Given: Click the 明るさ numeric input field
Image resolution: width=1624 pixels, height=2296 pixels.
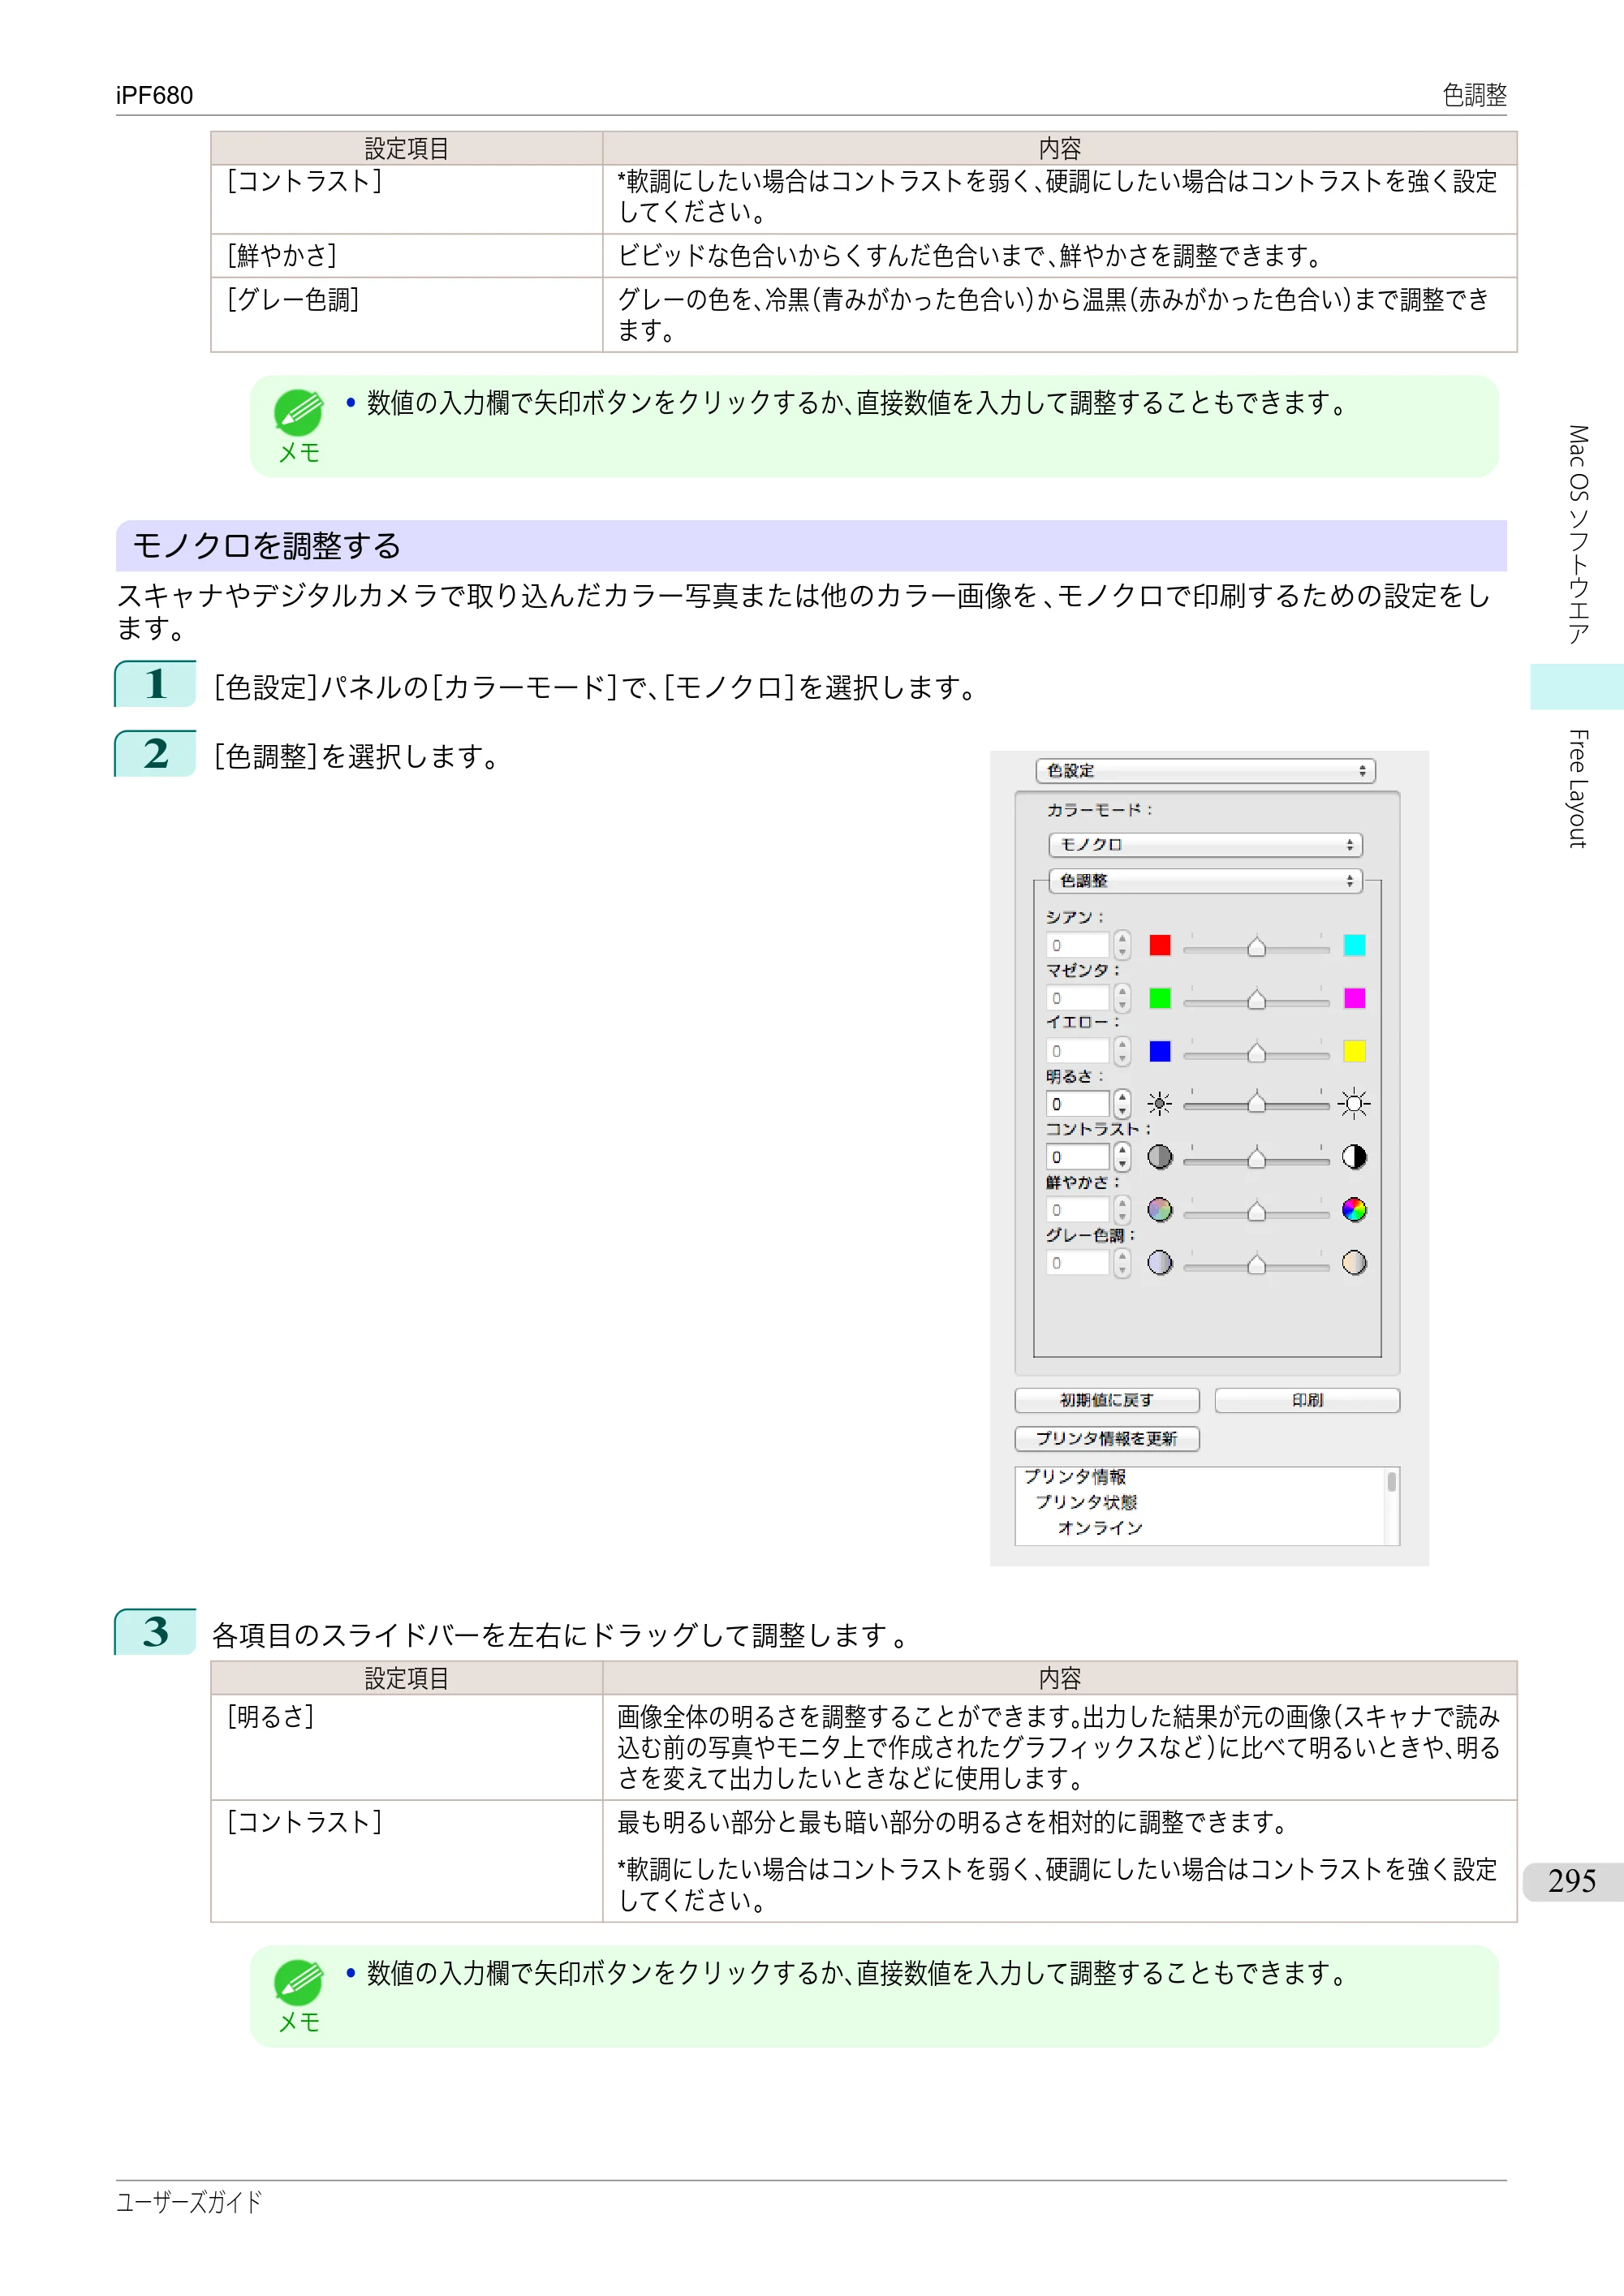Looking at the screenshot, I should [1078, 1104].
